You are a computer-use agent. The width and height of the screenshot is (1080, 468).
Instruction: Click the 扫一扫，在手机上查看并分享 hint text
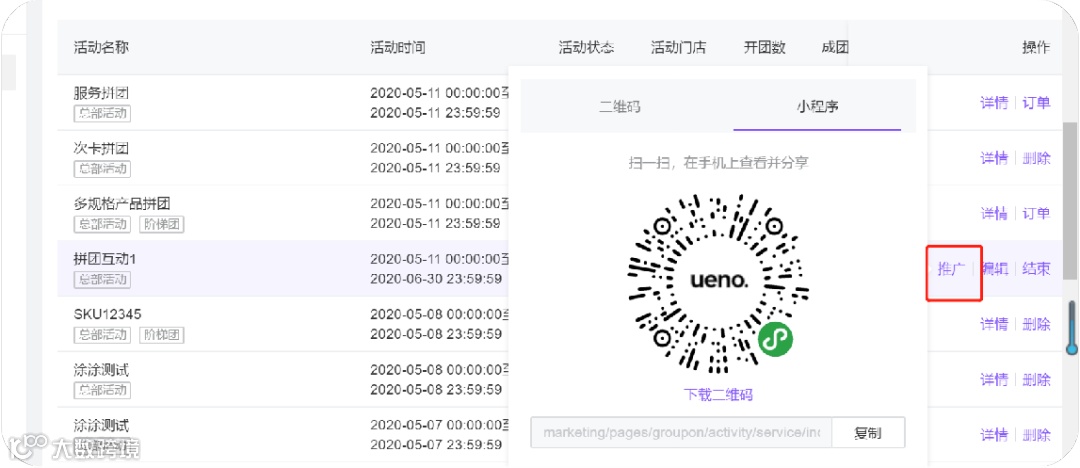718,163
